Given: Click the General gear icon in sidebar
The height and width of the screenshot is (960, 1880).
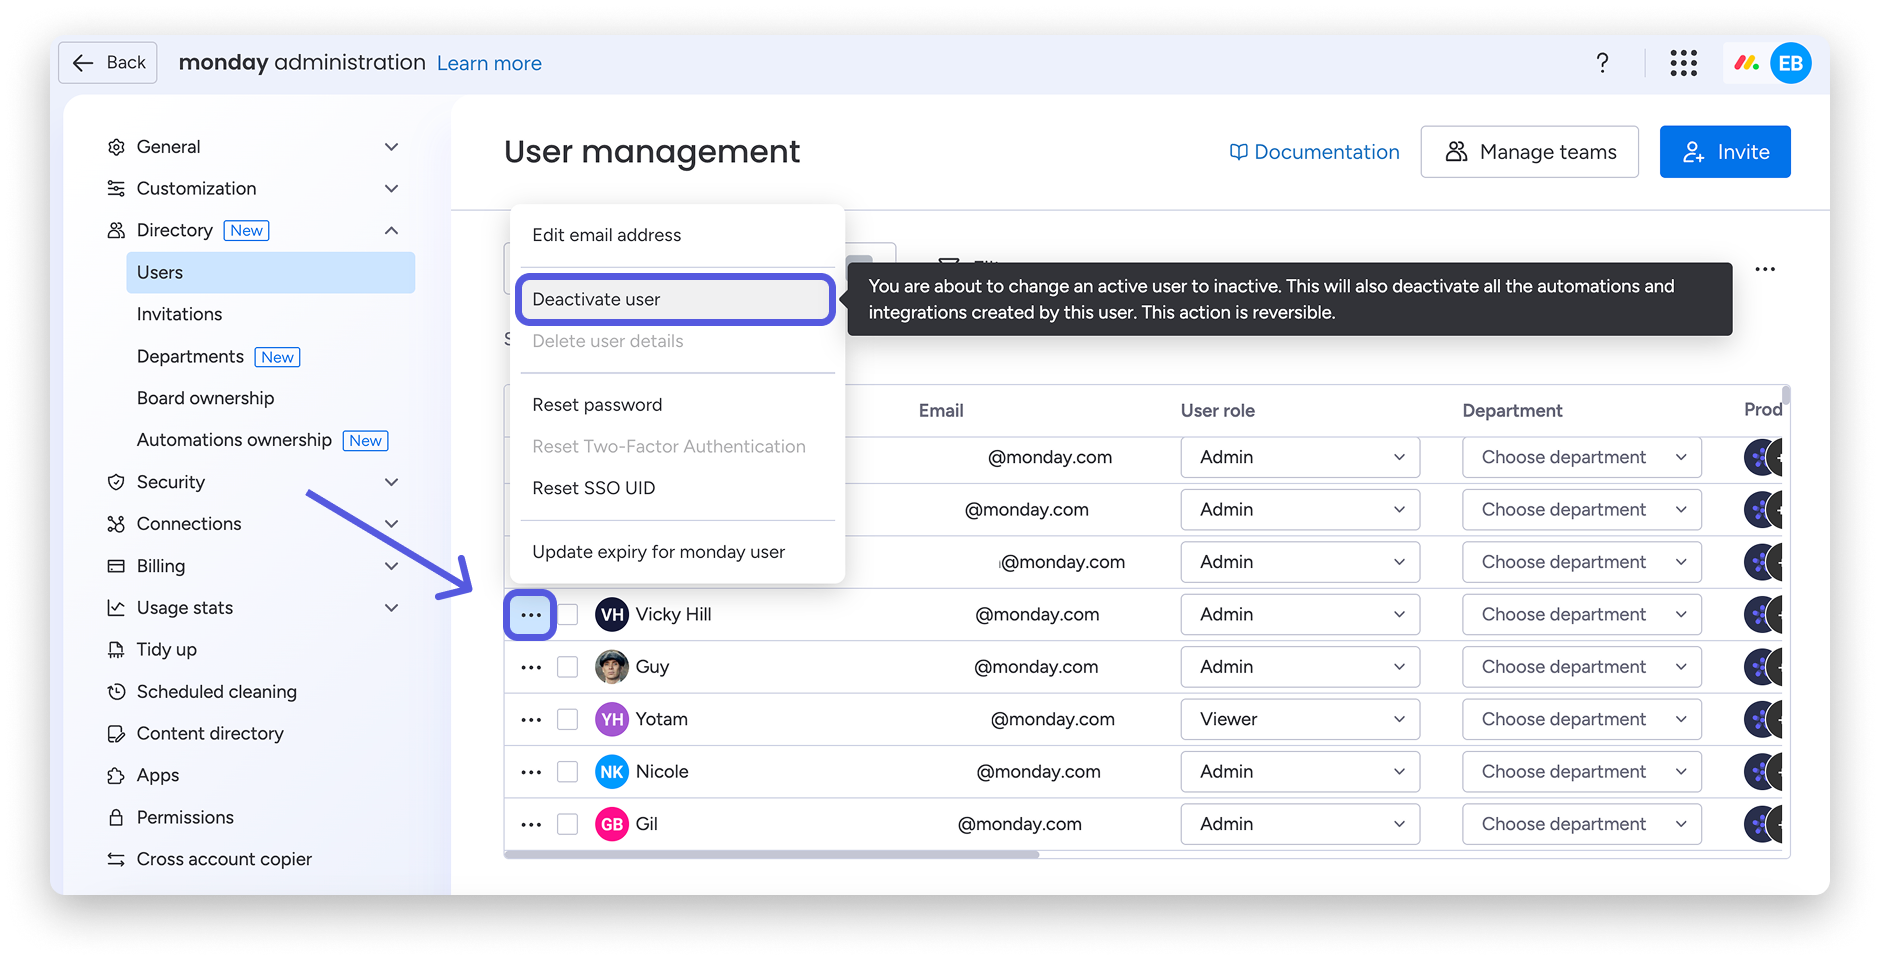Looking at the screenshot, I should tap(116, 147).
